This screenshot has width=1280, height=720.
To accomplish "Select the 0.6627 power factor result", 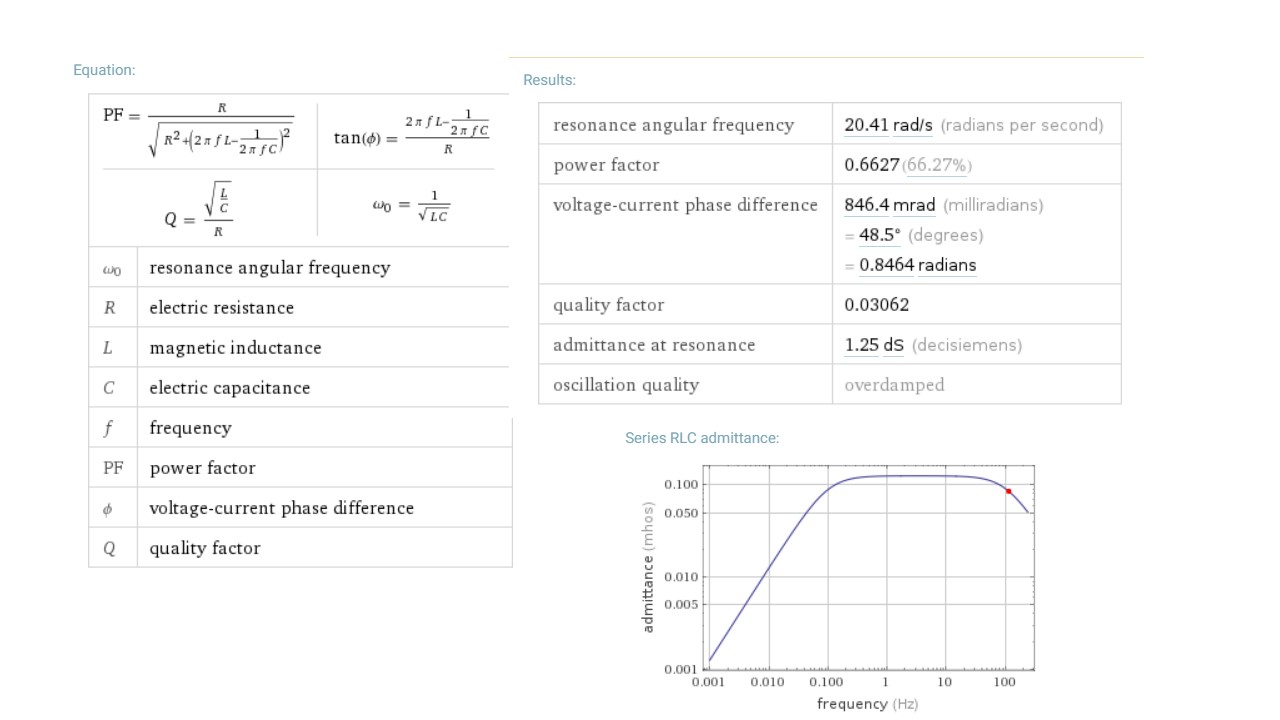I will 872,165.
